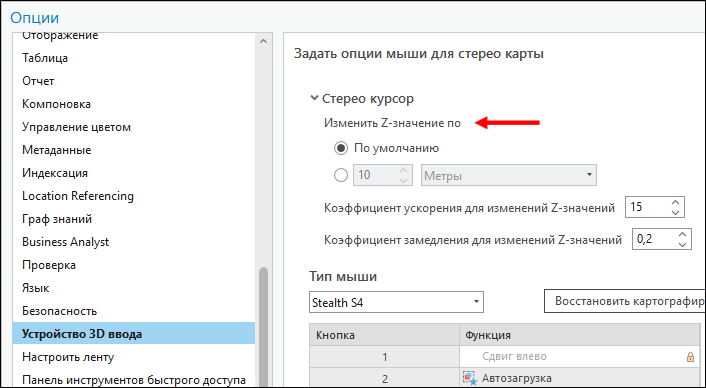Select Business Analyst options
The height and width of the screenshot is (388, 706).
click(x=66, y=242)
